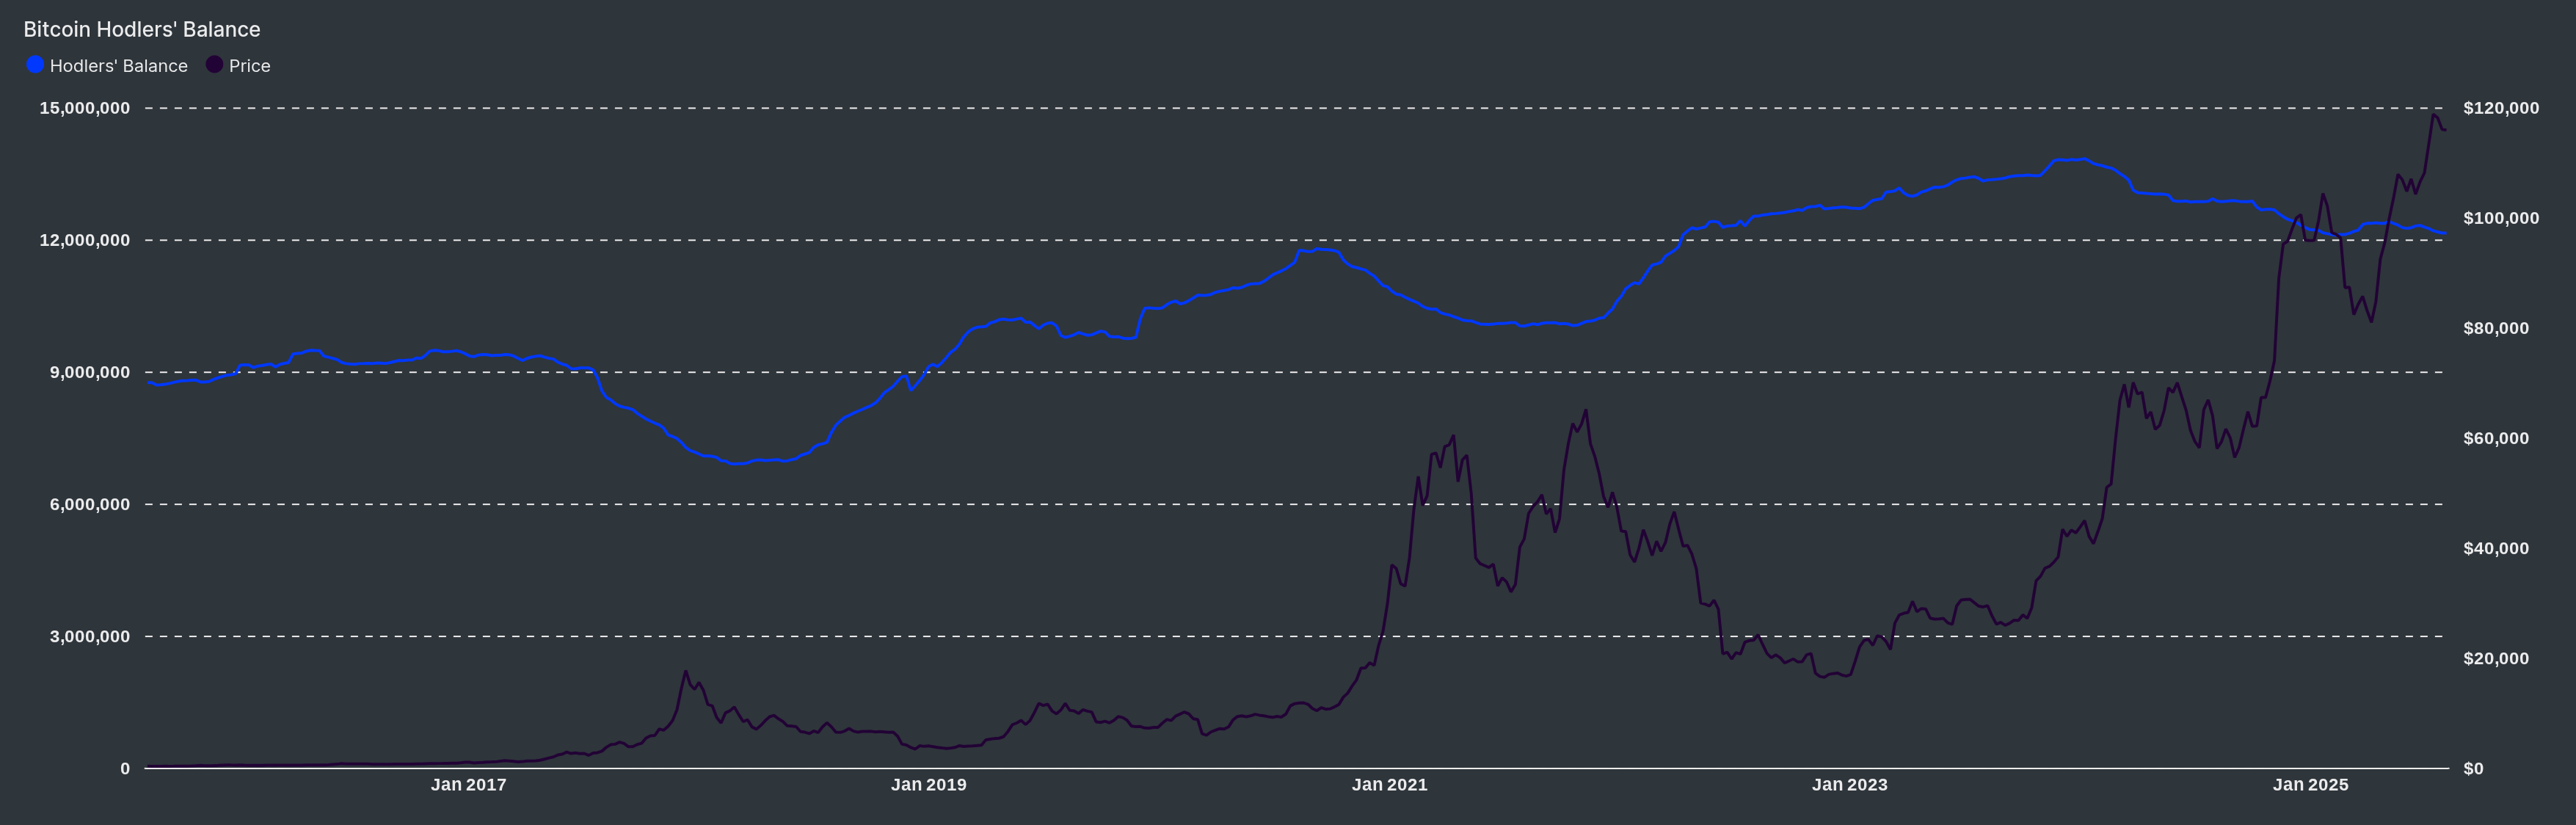Click the Hodlers' Balance legend dot
This screenshot has width=2576, height=825.
pyautogui.click(x=36, y=65)
